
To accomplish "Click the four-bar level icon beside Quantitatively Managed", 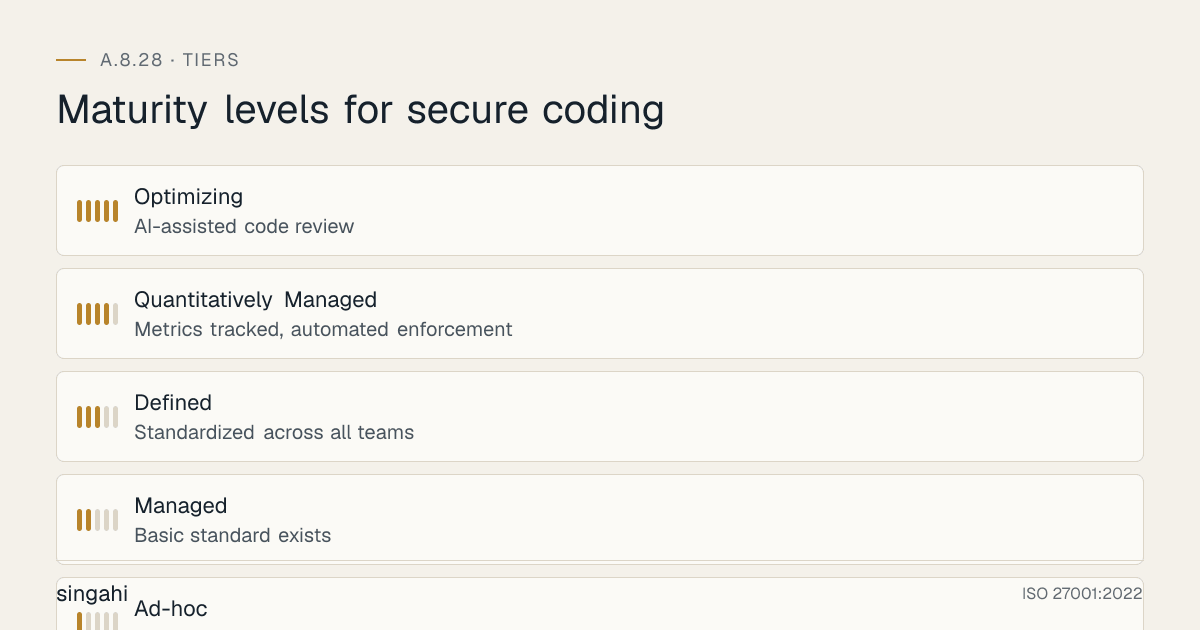I will point(97,314).
